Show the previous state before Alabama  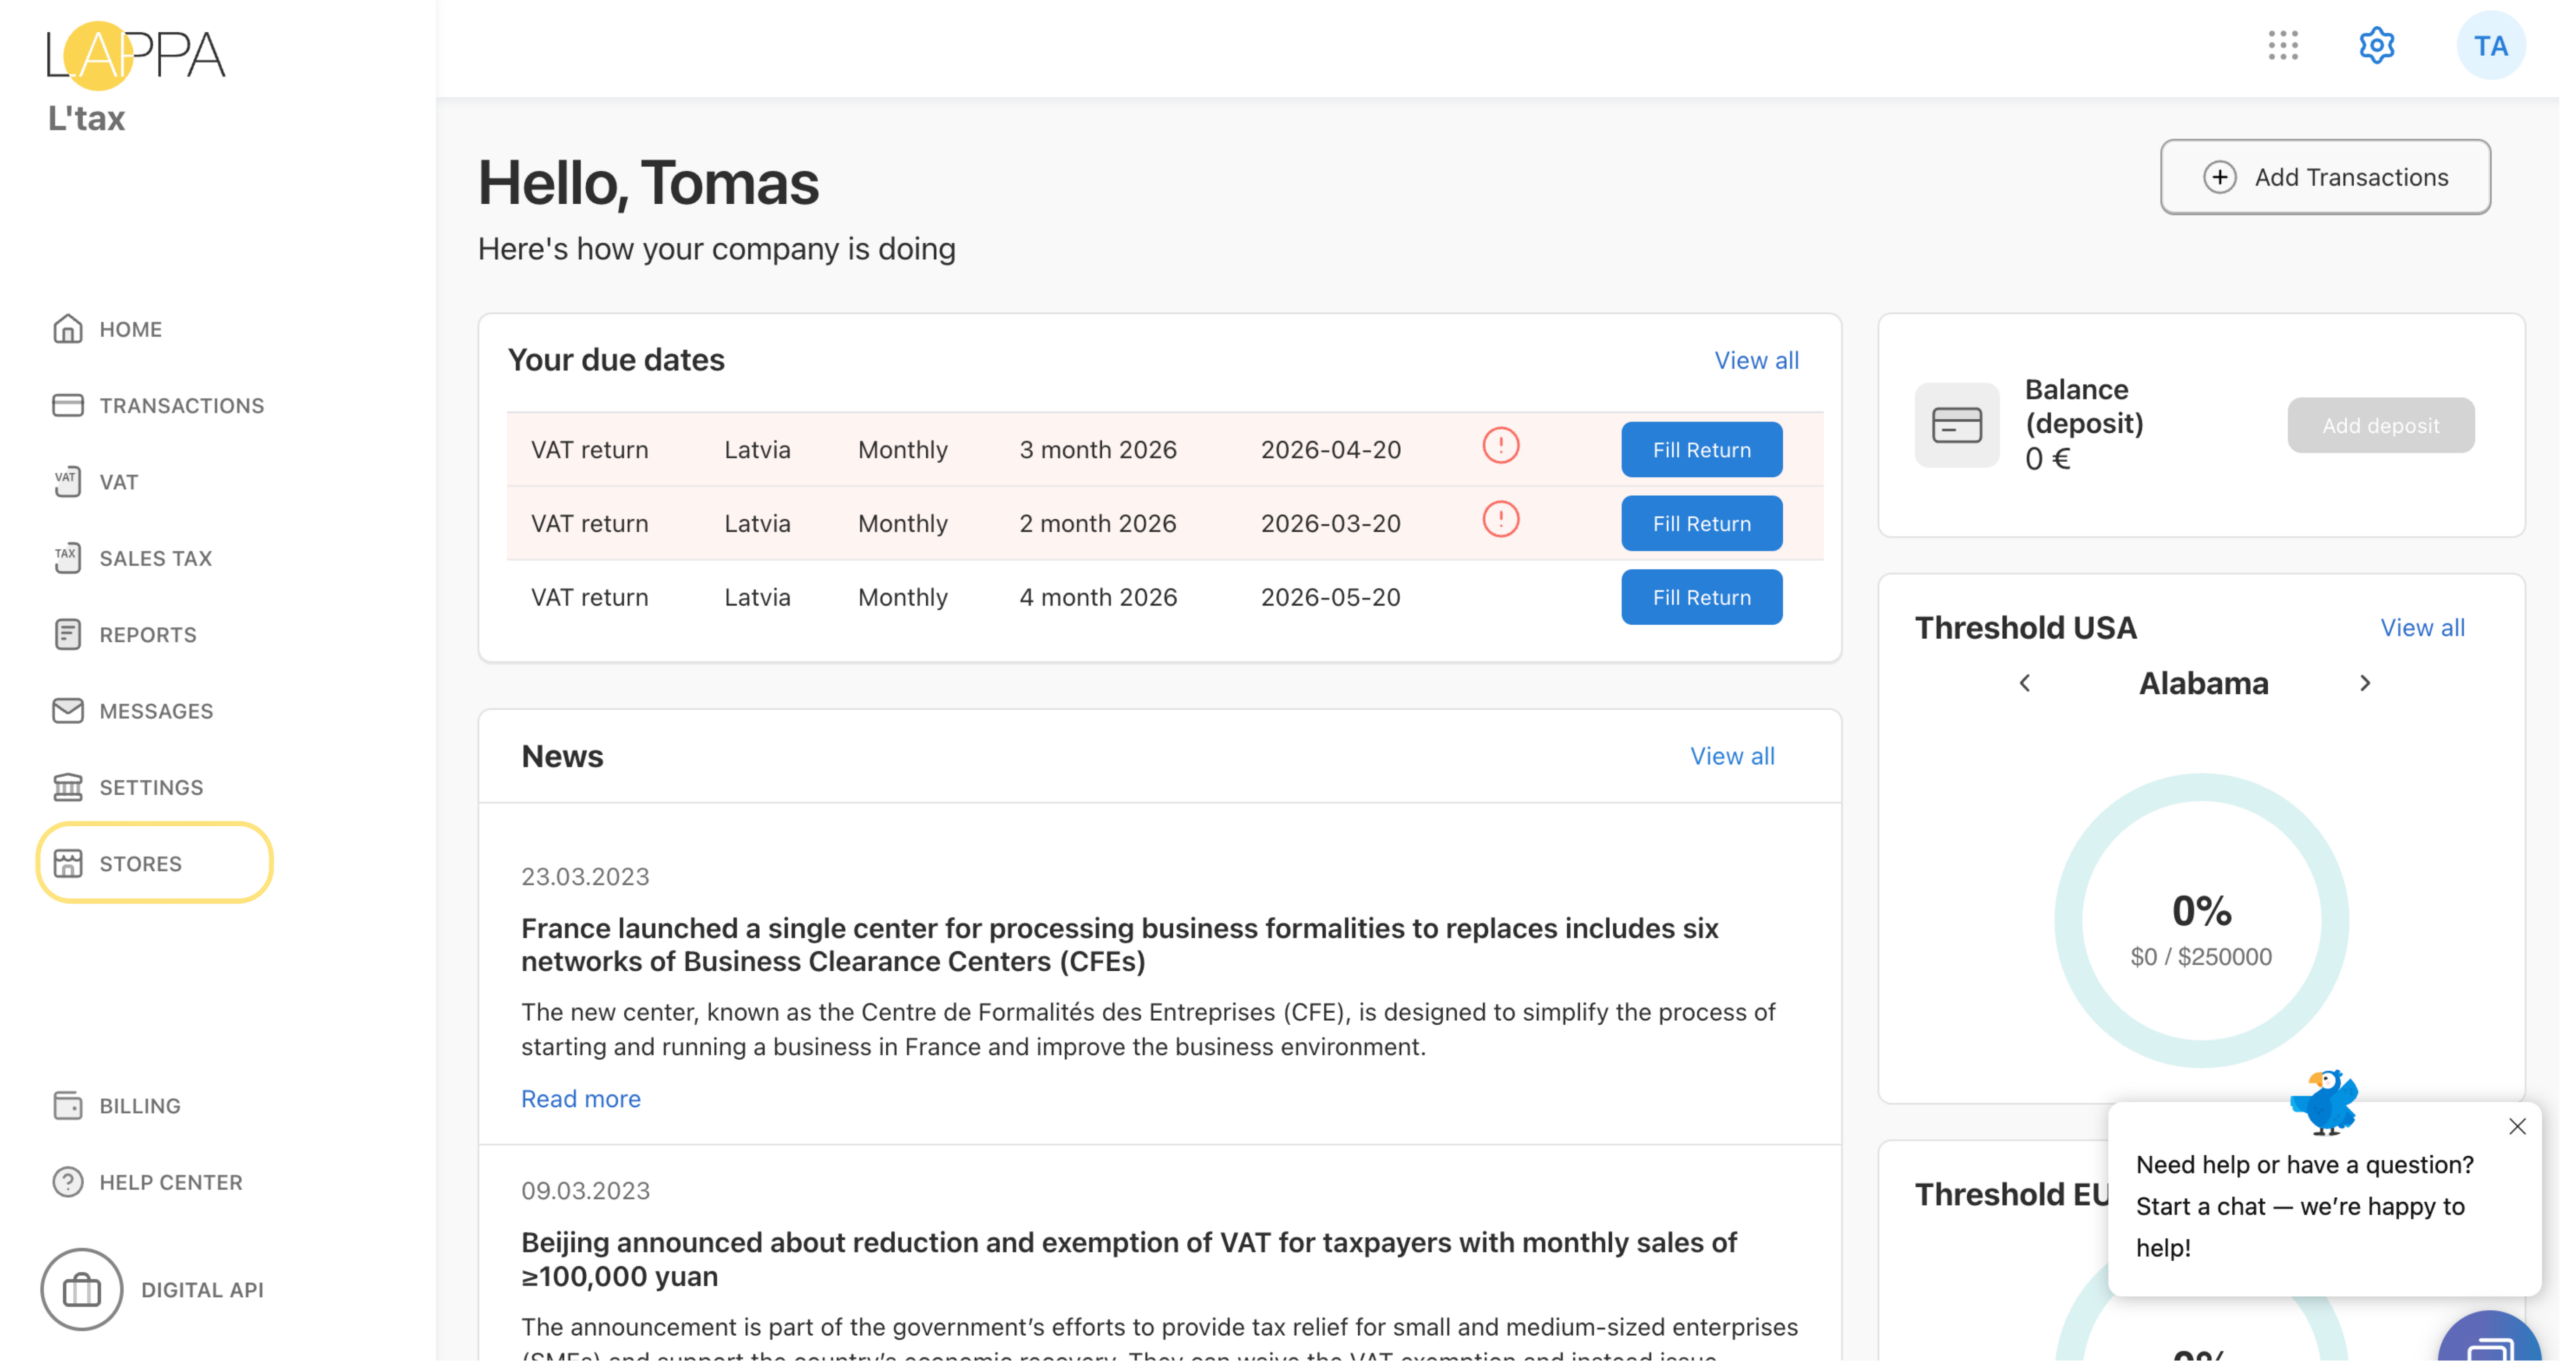[x=2024, y=684]
